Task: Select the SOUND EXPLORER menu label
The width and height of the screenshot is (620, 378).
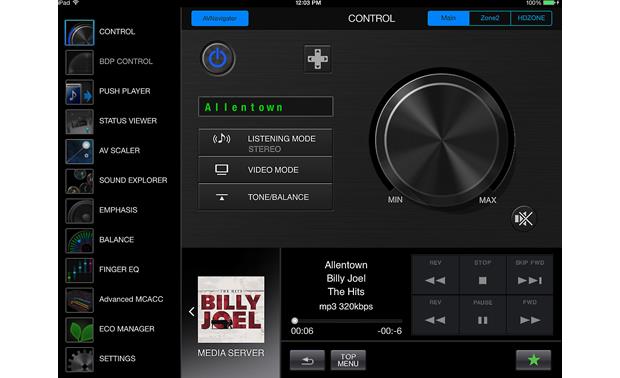Action: 133,180
